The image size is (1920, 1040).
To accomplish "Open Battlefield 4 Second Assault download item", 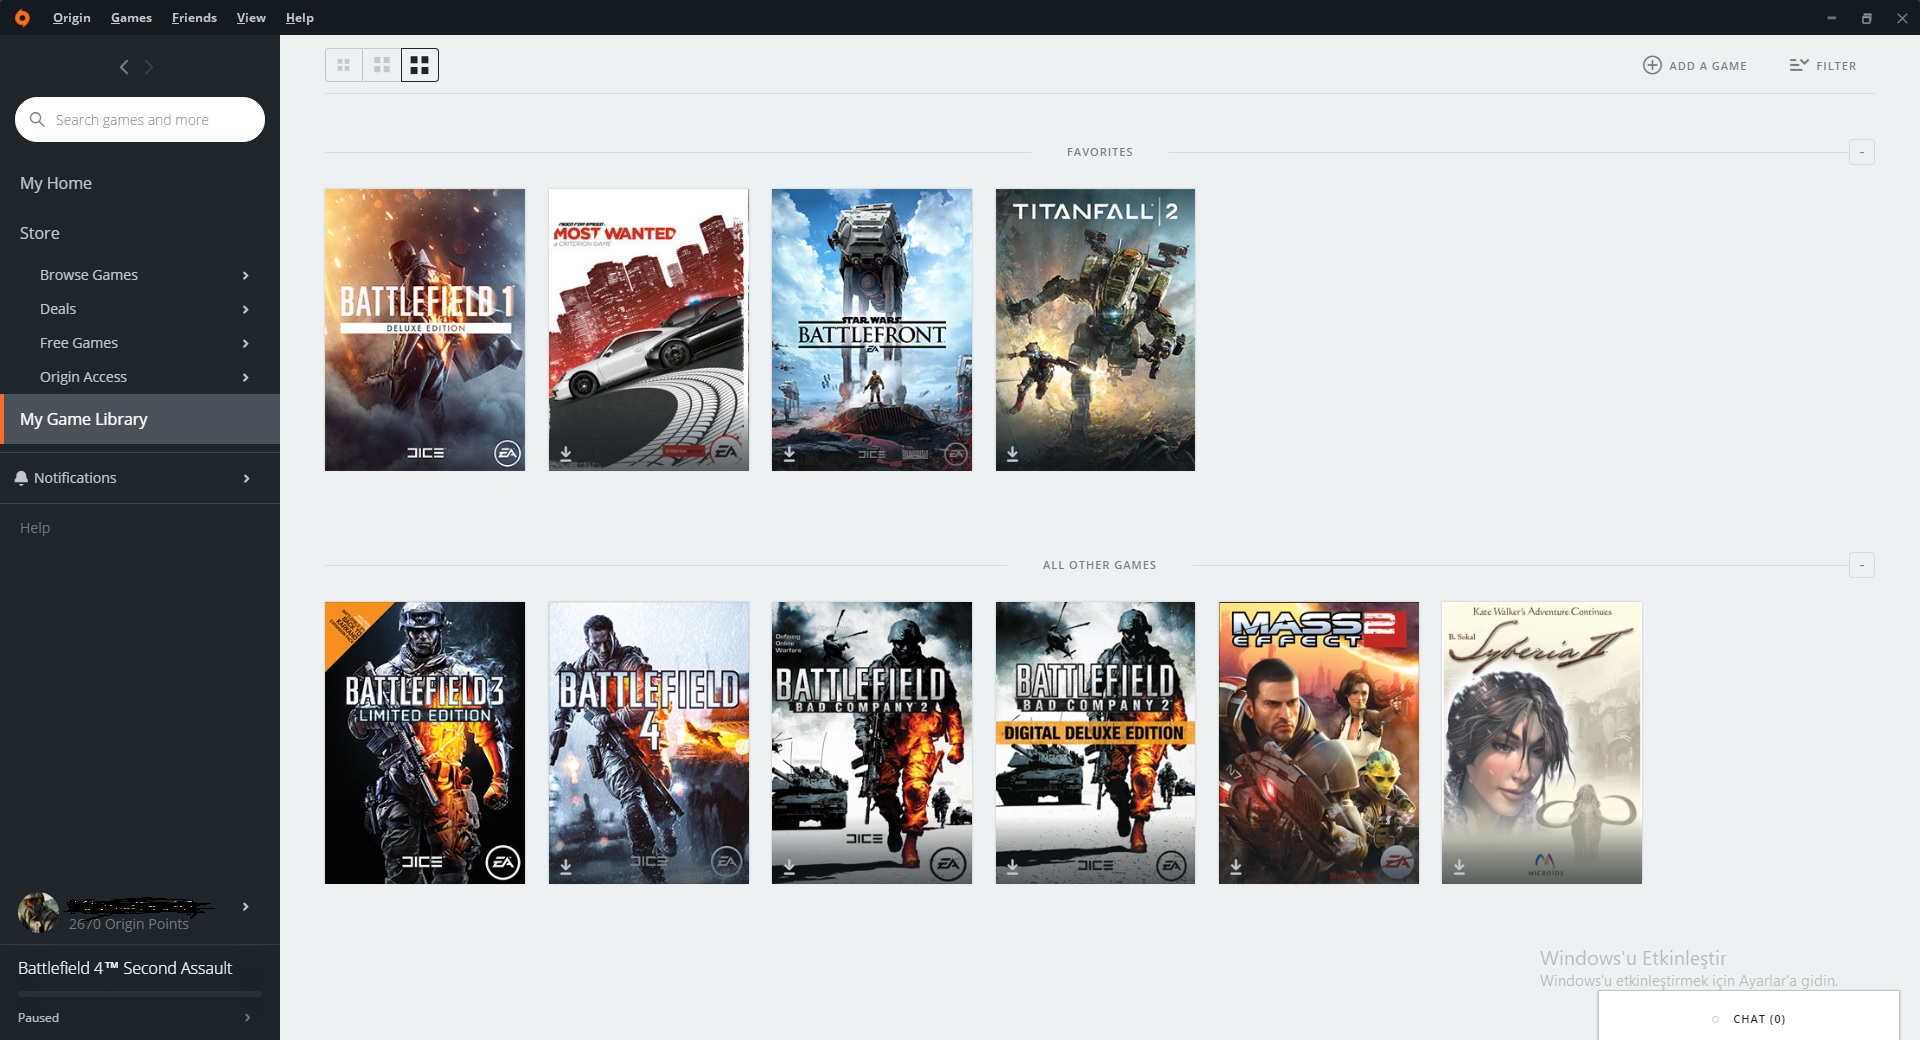I will click(125, 968).
